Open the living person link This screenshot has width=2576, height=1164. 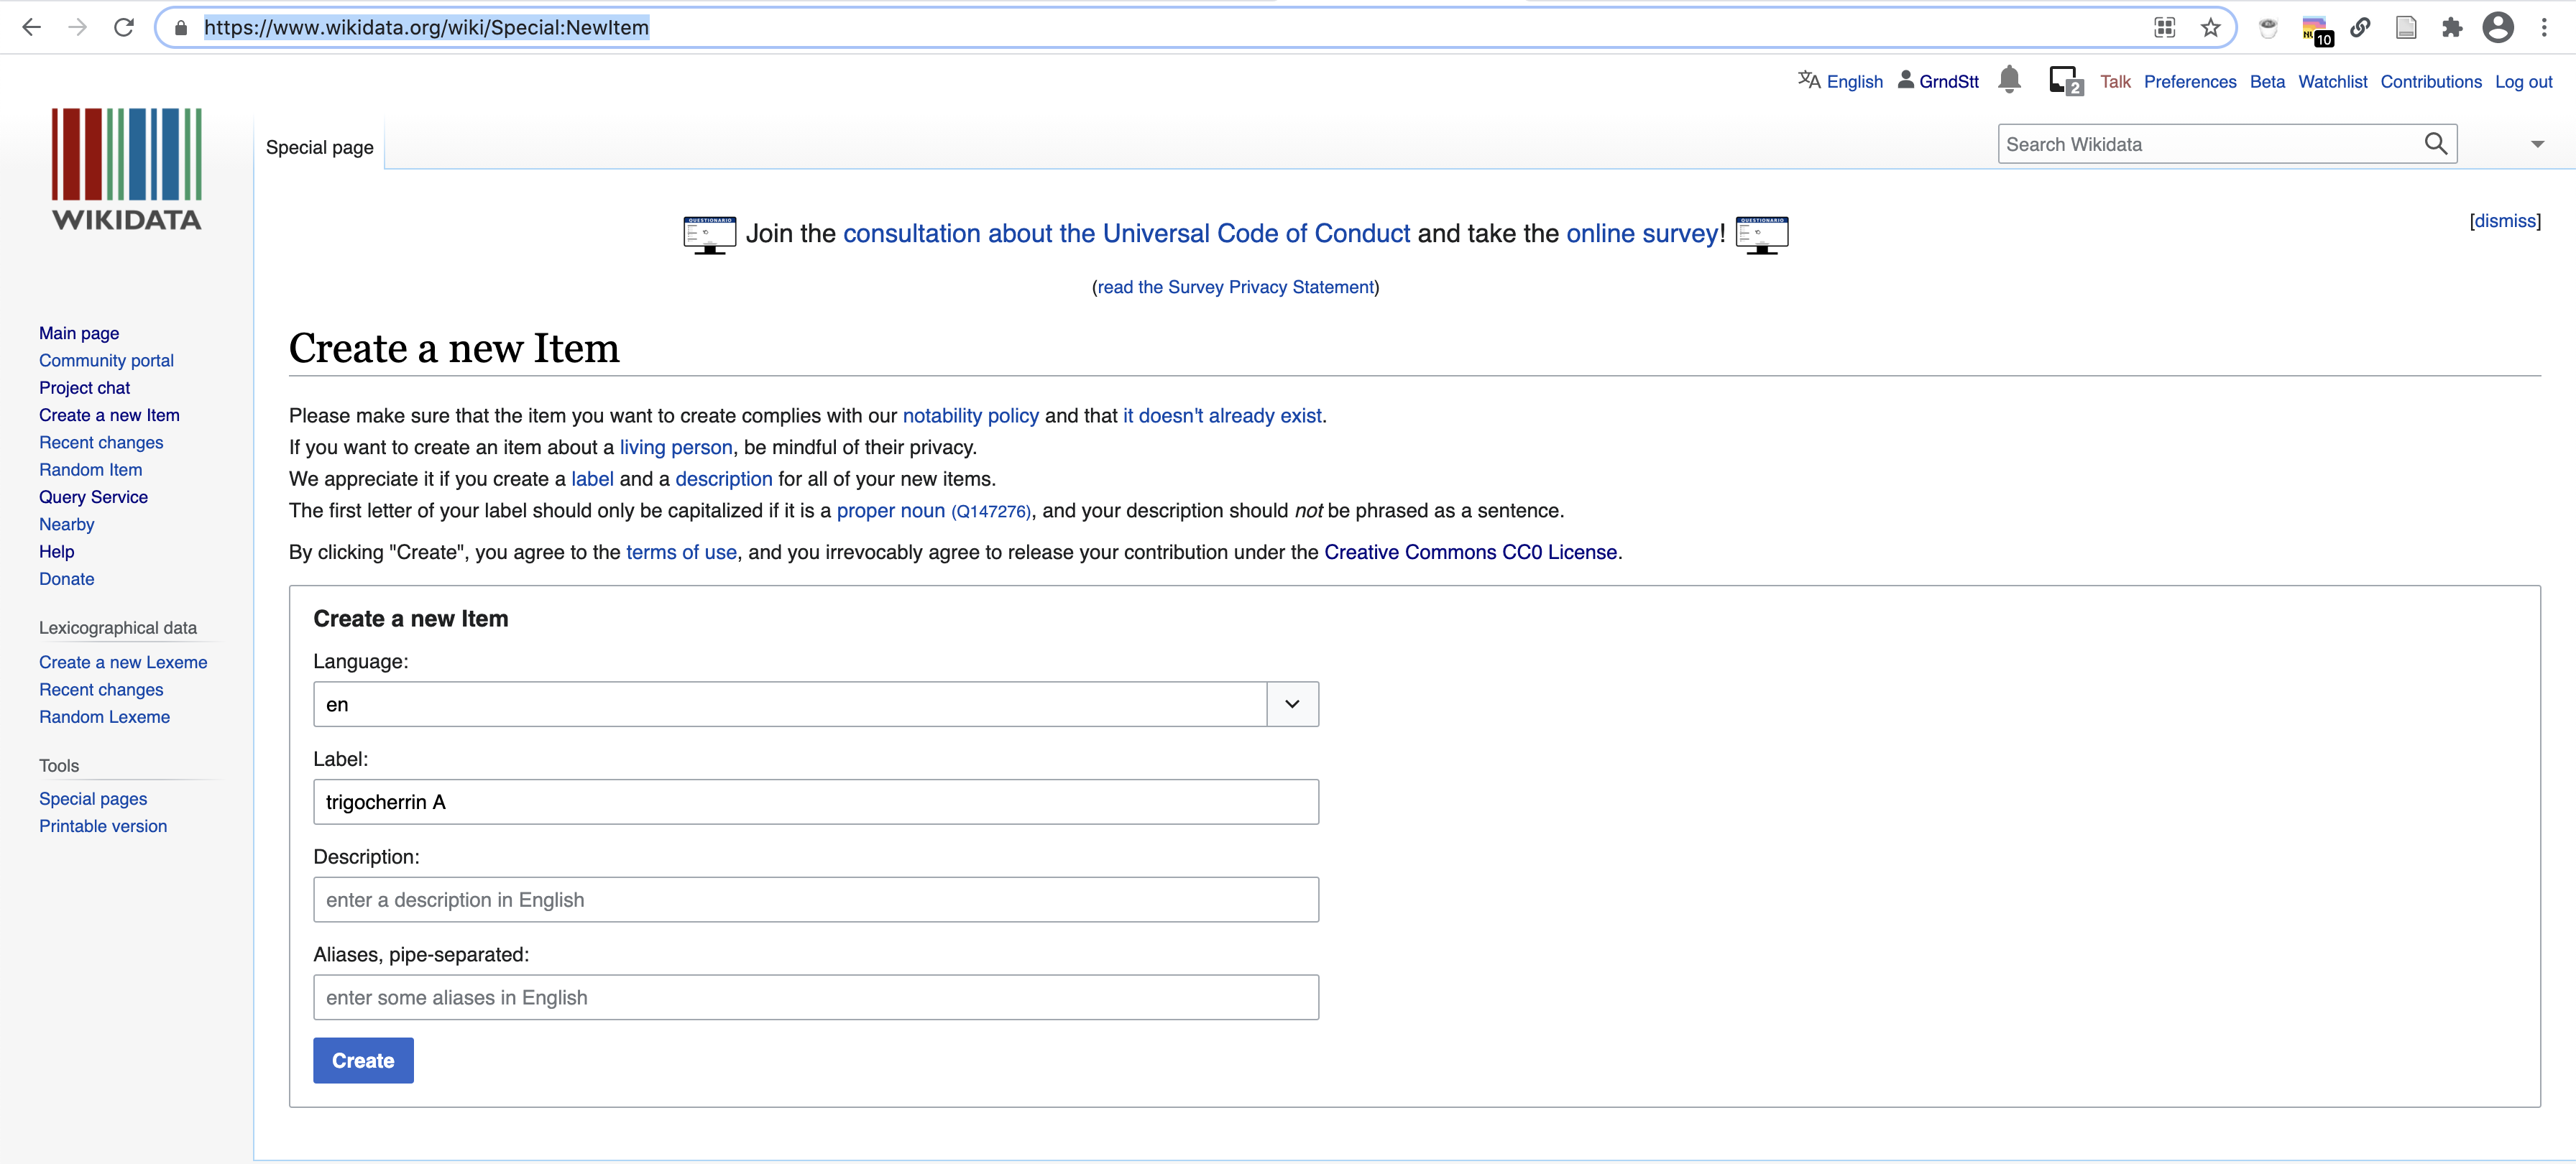[675, 448]
